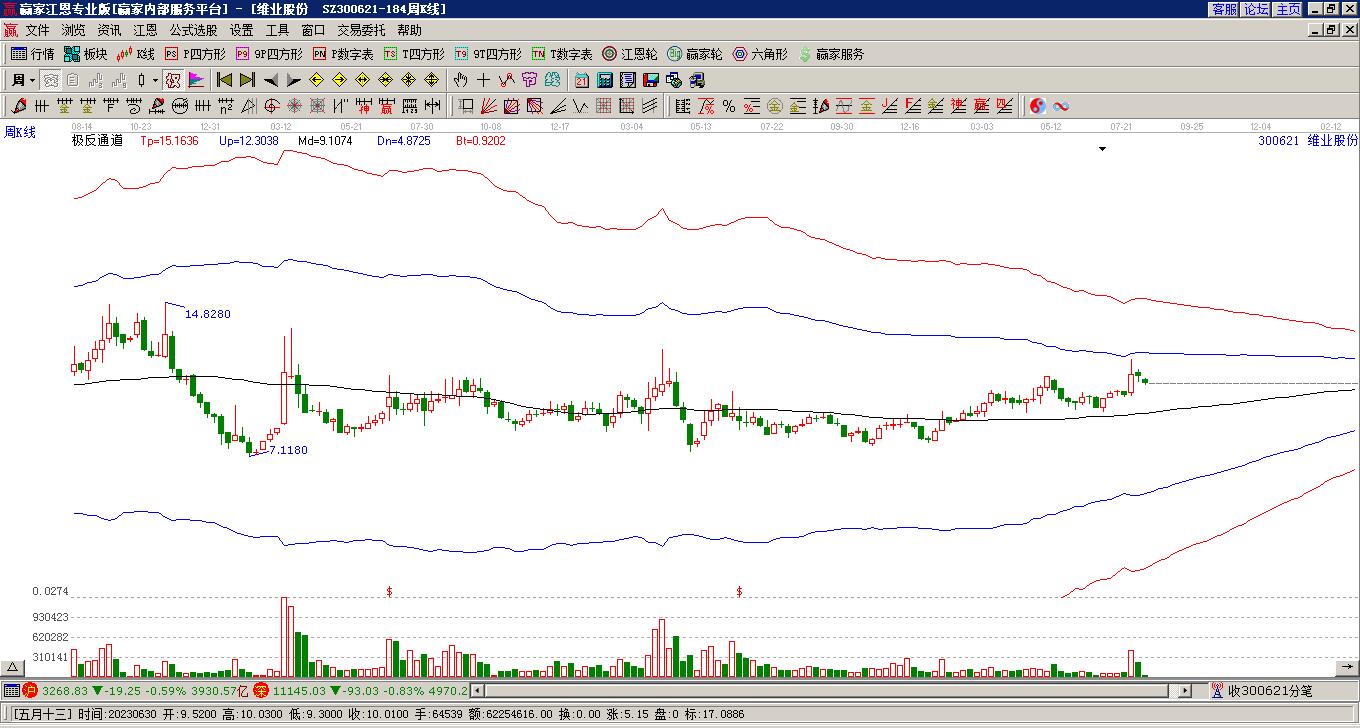Open the 公式选股 menu
Viewport: 1360px width, 728px height.
pos(193,30)
